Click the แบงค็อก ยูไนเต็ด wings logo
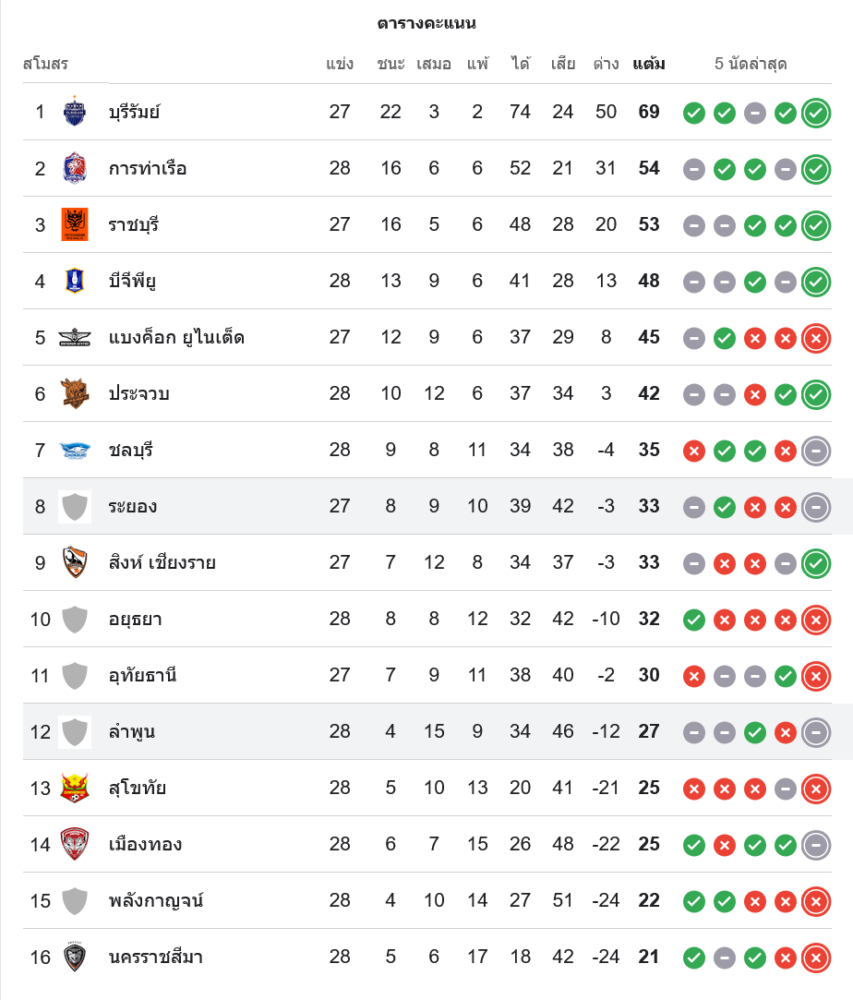The width and height of the screenshot is (853, 1000). (x=75, y=337)
